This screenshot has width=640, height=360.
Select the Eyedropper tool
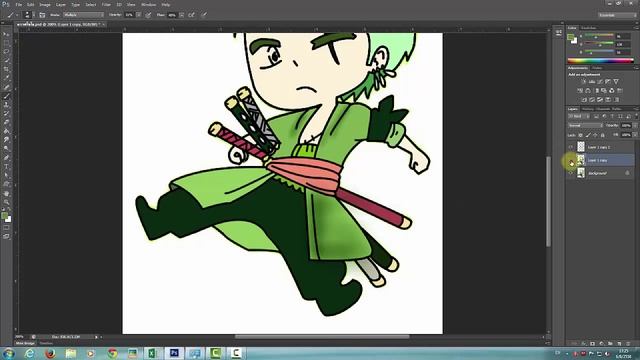tap(6, 78)
